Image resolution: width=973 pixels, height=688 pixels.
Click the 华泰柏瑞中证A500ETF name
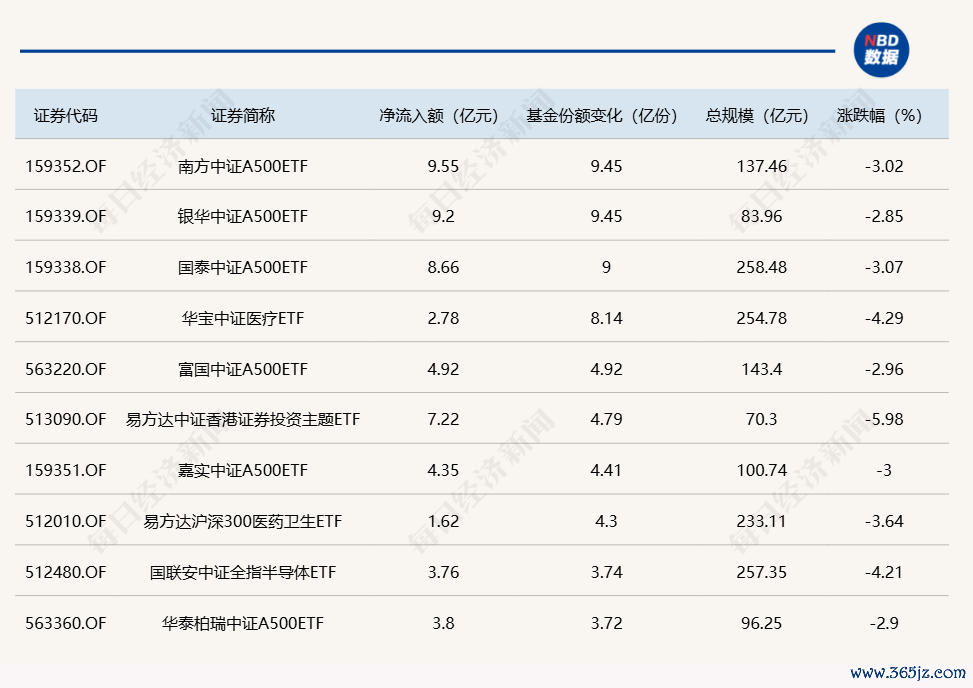(243, 623)
